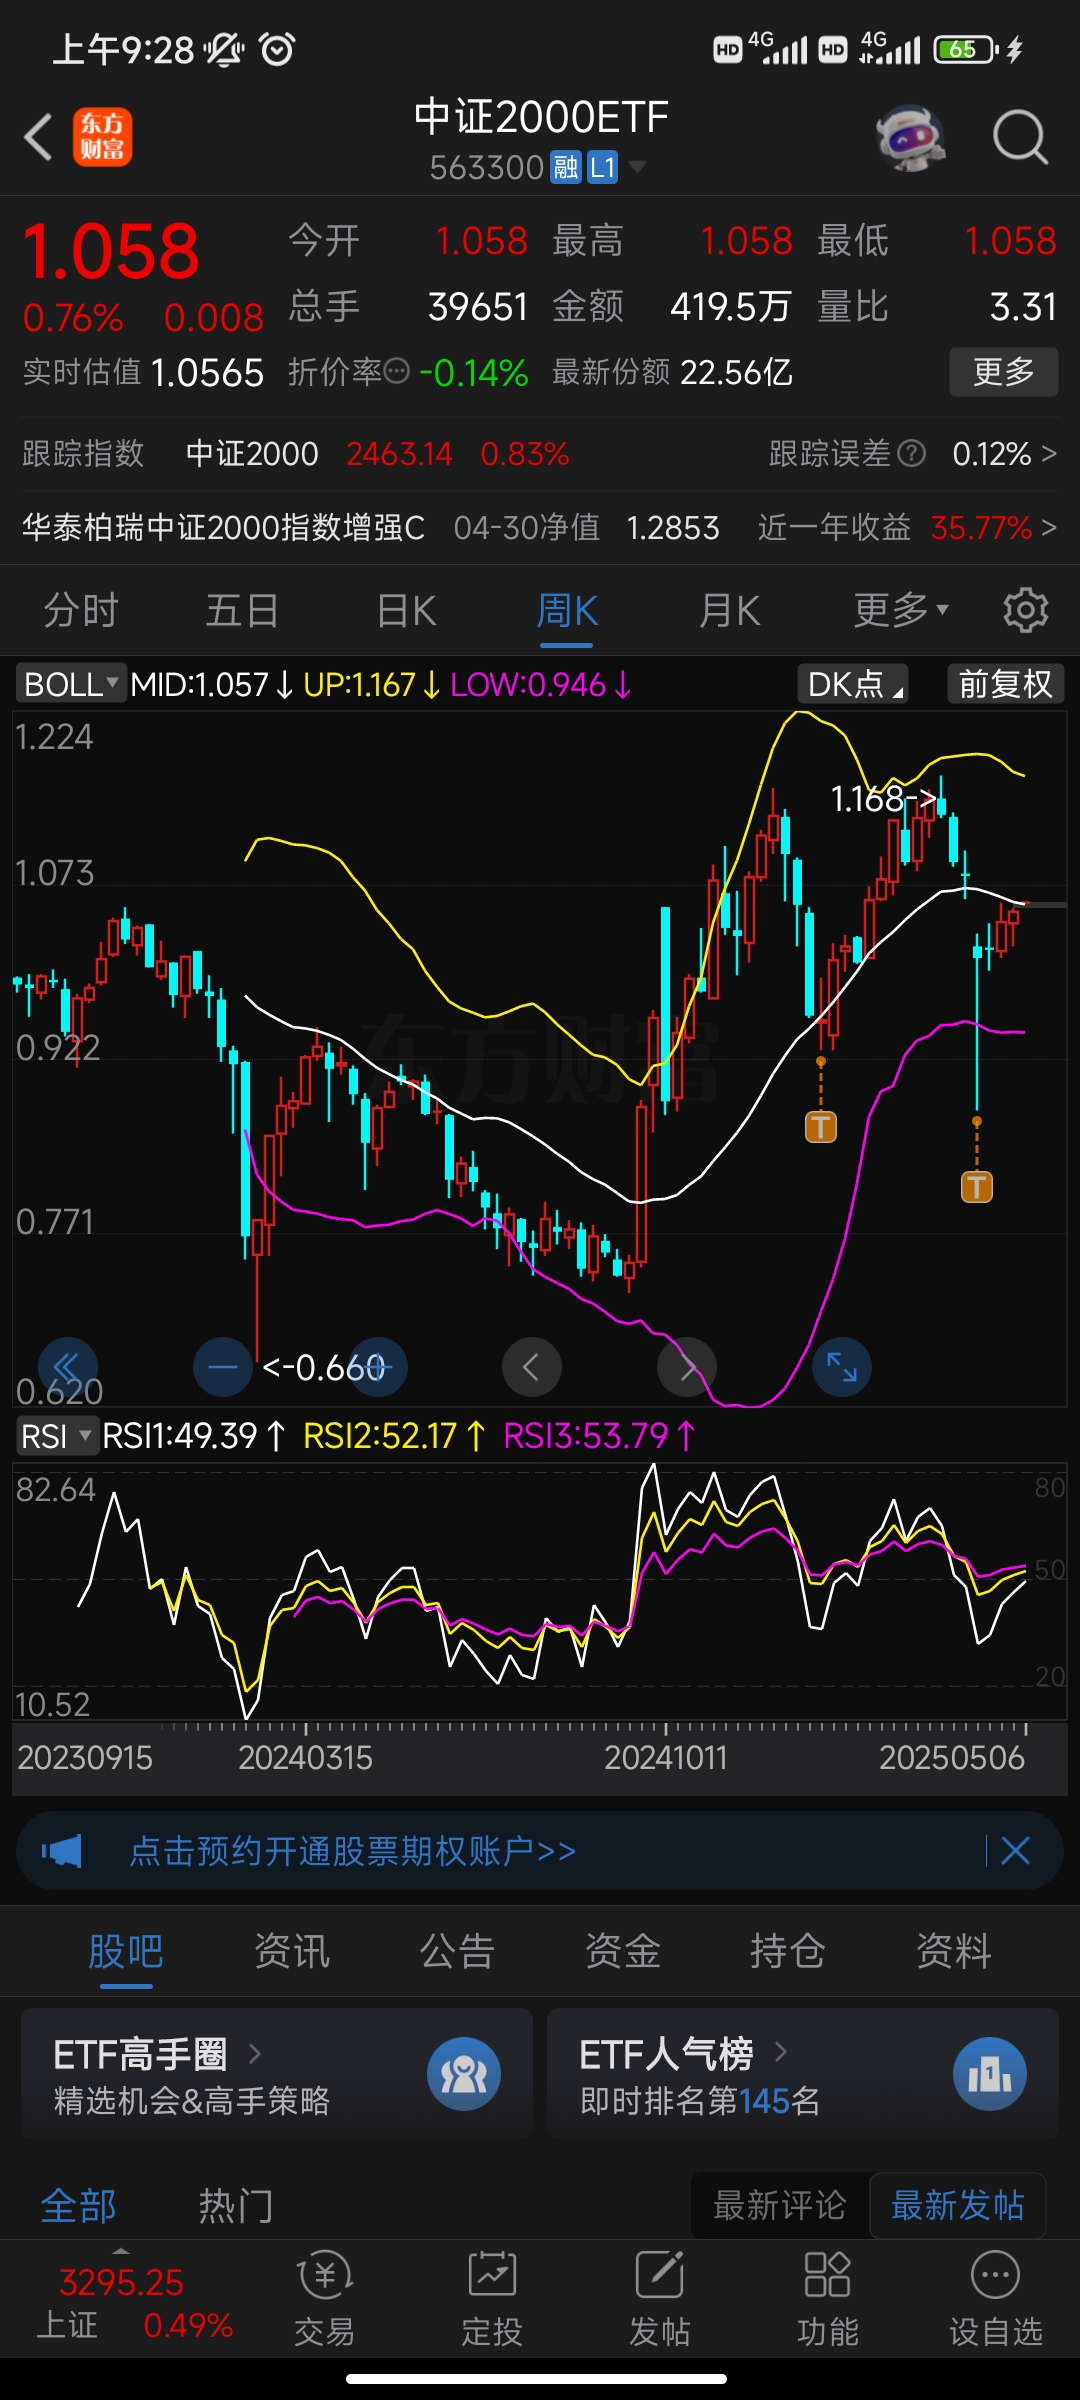This screenshot has width=1080, height=2400.
Task: Open search with the magnifier icon
Action: (x=1020, y=137)
